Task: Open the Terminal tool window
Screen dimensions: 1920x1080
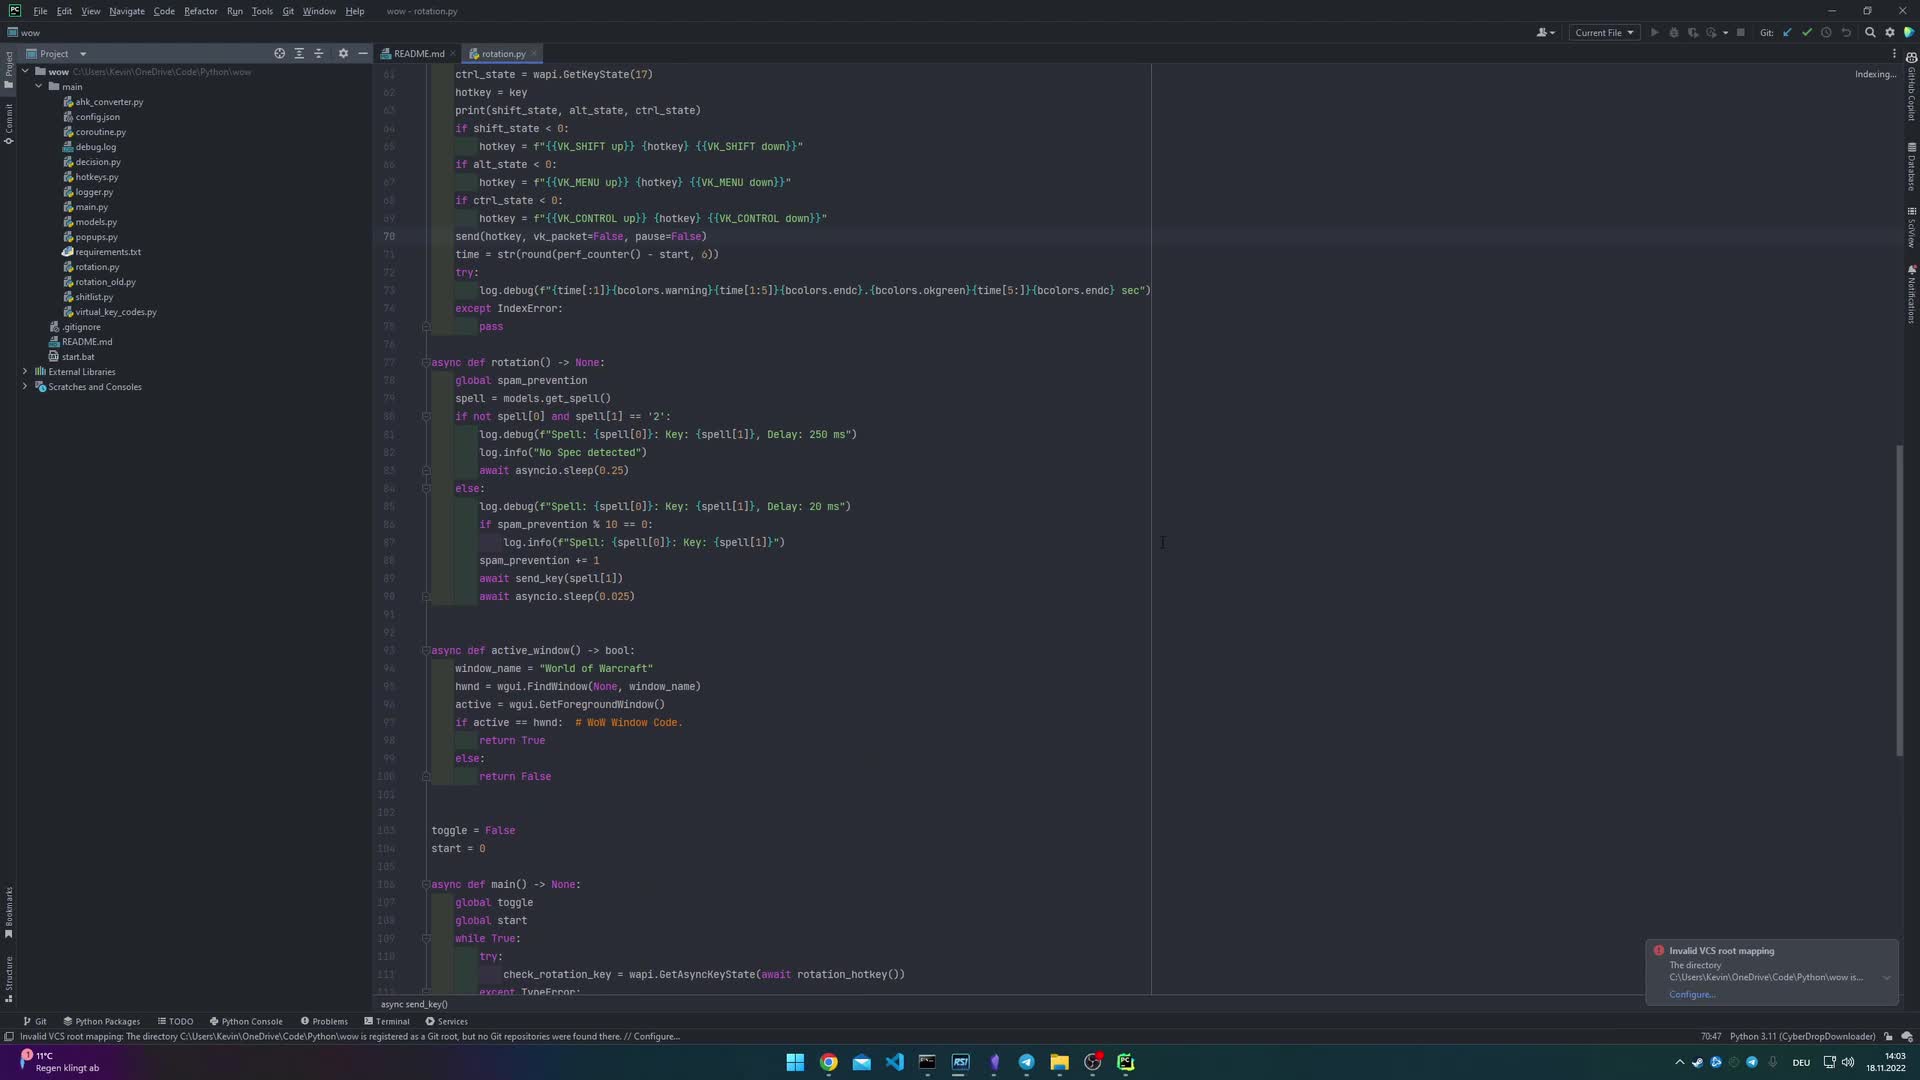Action: point(387,1021)
